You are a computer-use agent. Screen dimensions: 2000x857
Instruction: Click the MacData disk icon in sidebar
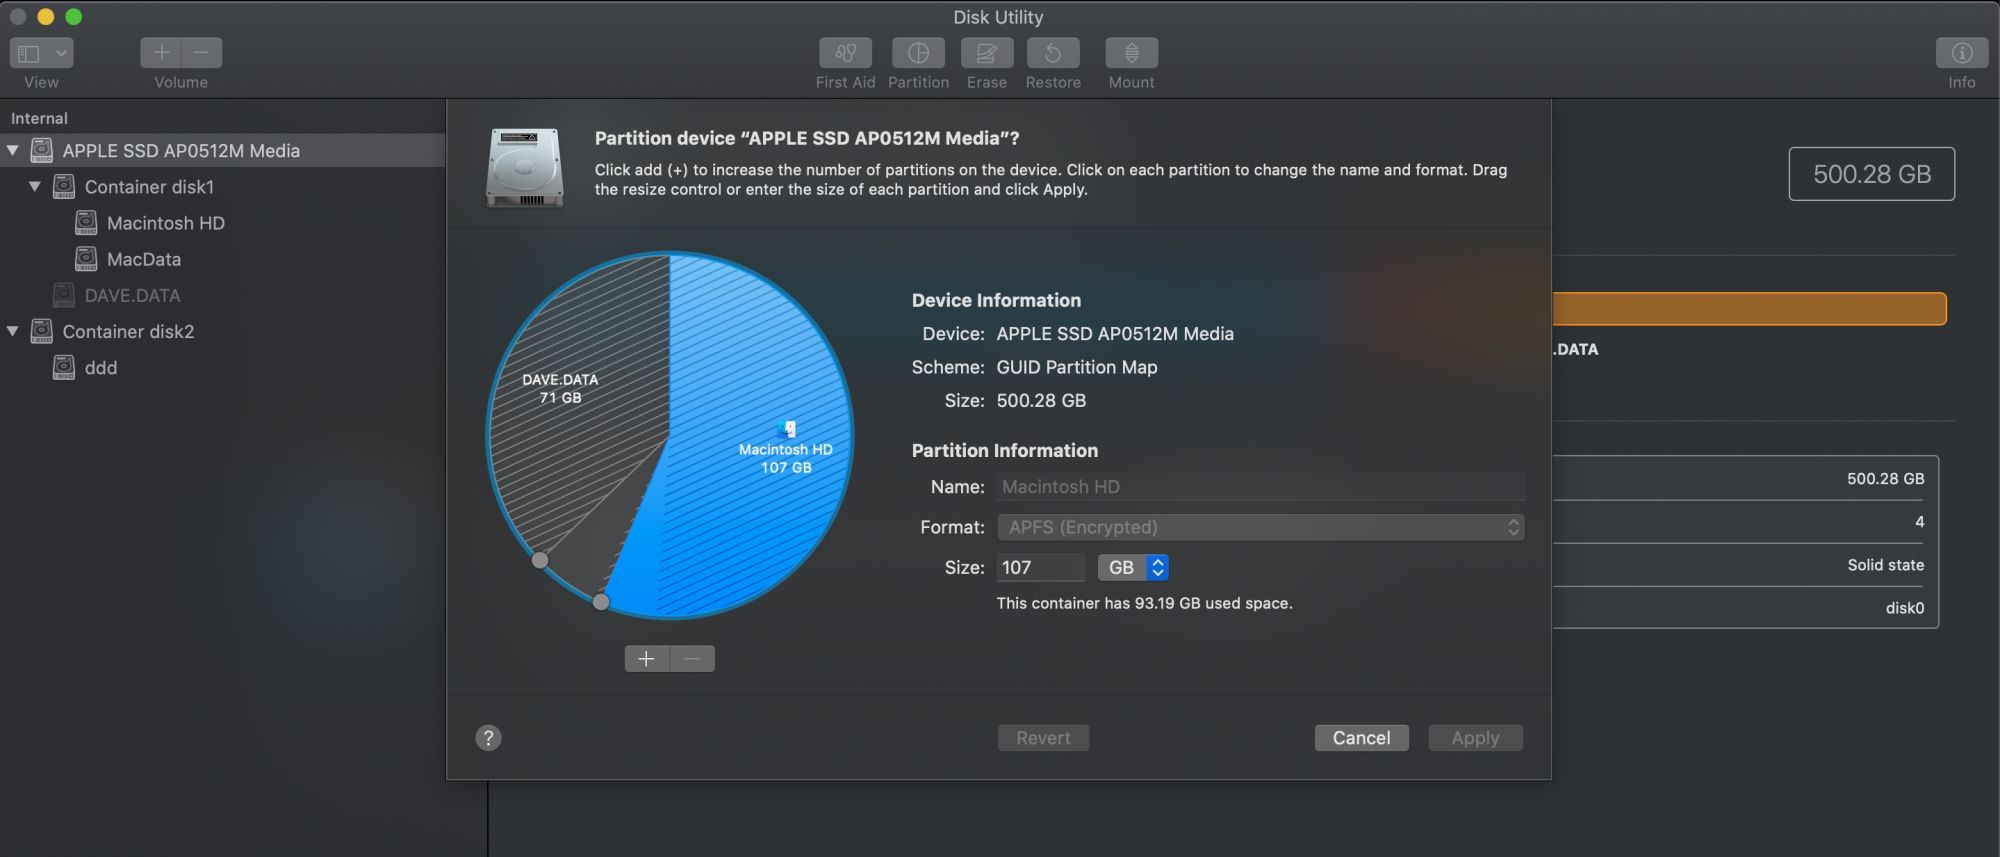(87, 259)
